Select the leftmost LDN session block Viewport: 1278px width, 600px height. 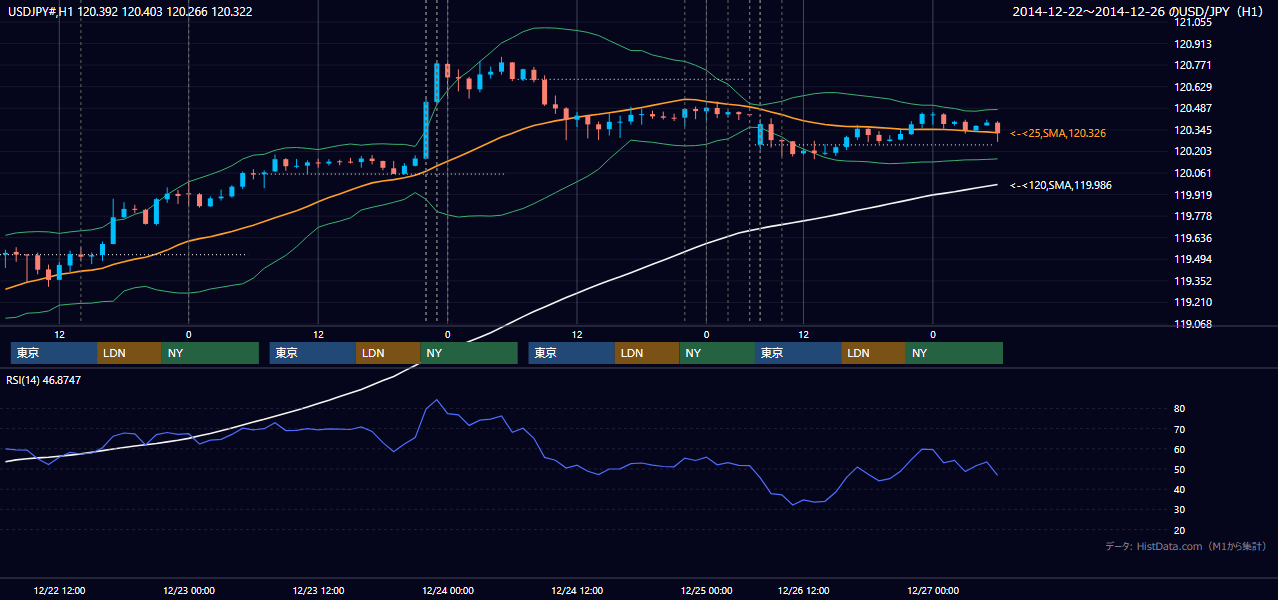pyautogui.click(x=129, y=353)
